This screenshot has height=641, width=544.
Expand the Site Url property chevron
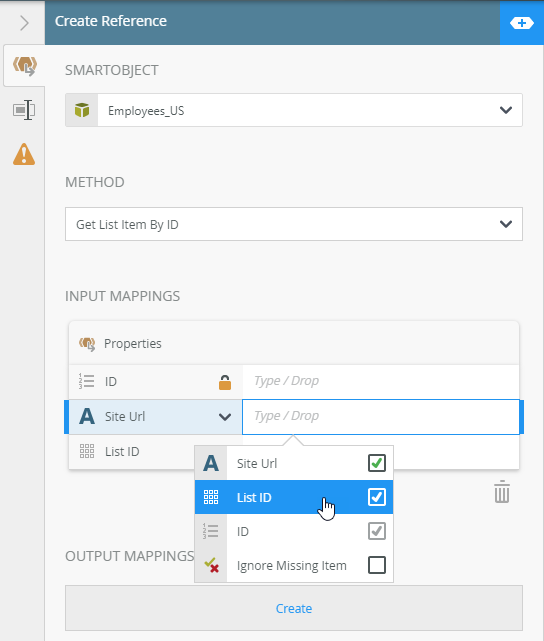225,417
